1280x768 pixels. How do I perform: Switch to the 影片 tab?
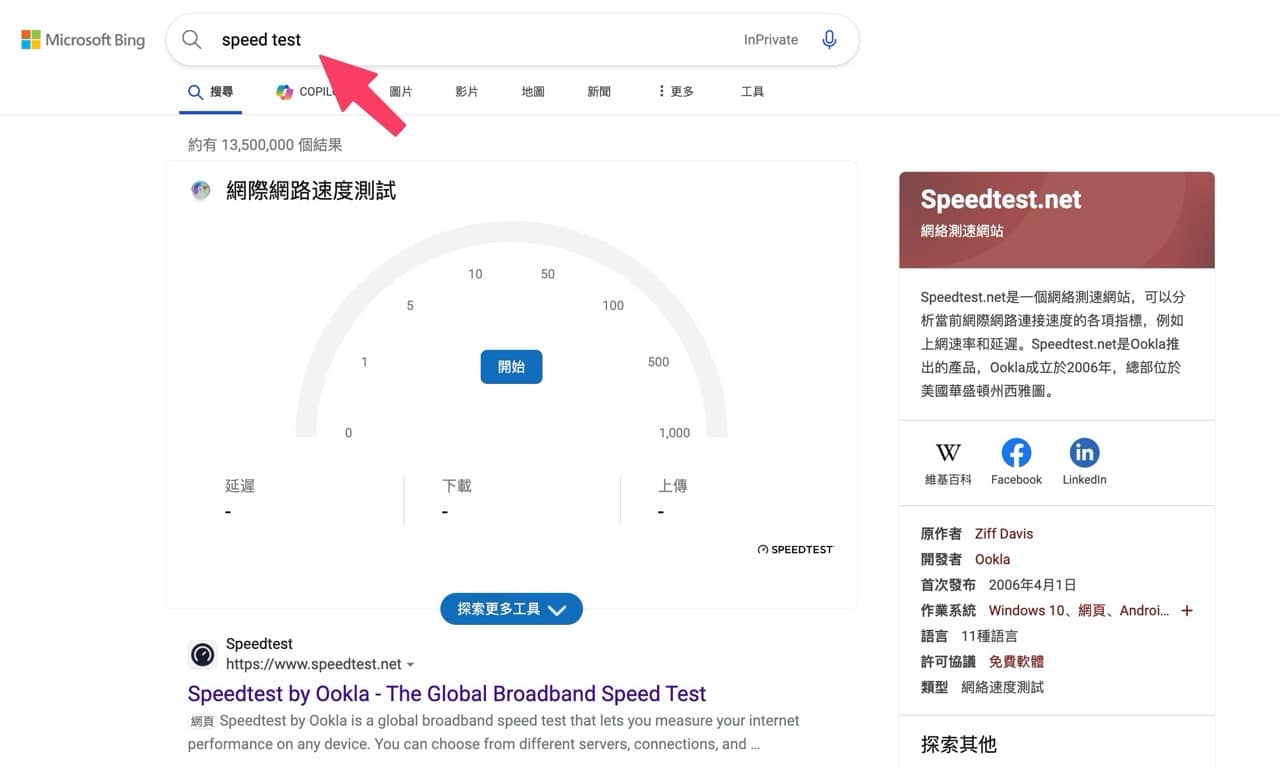(x=466, y=91)
